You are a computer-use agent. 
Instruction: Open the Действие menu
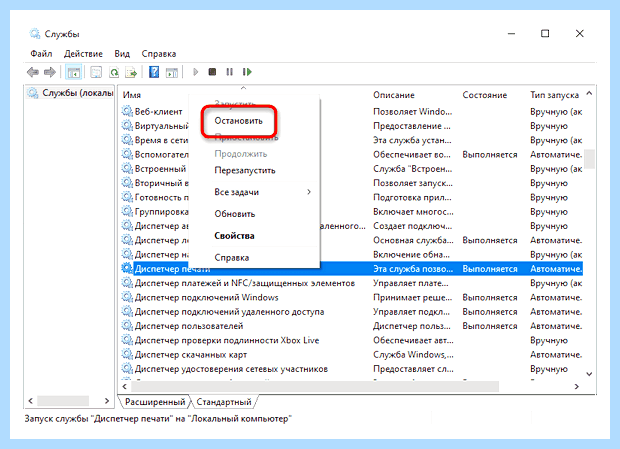pyautogui.click(x=83, y=54)
